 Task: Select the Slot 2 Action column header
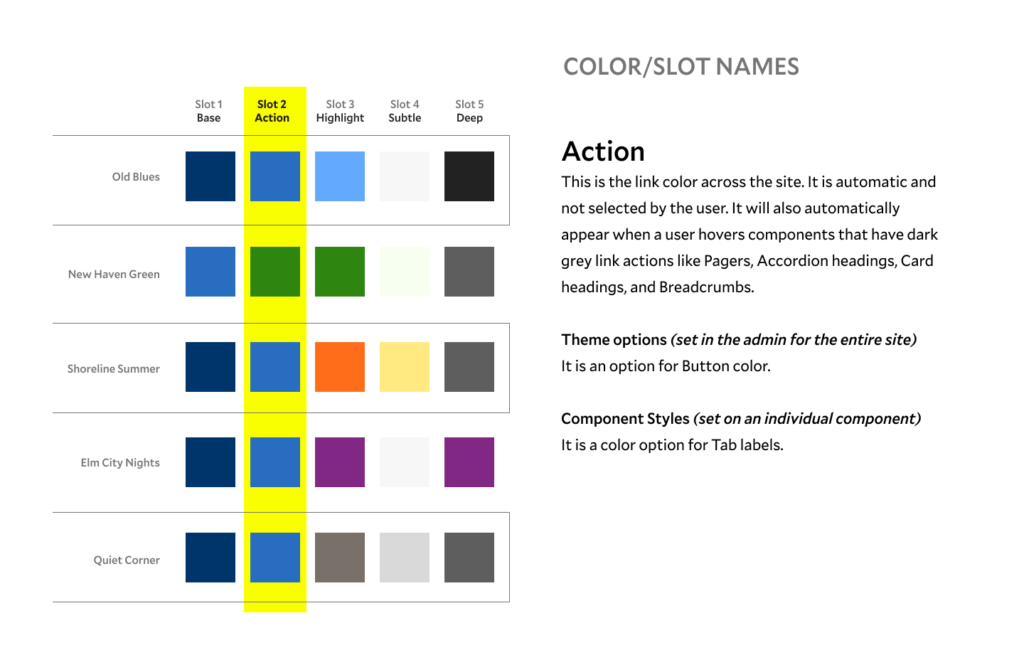point(272,111)
